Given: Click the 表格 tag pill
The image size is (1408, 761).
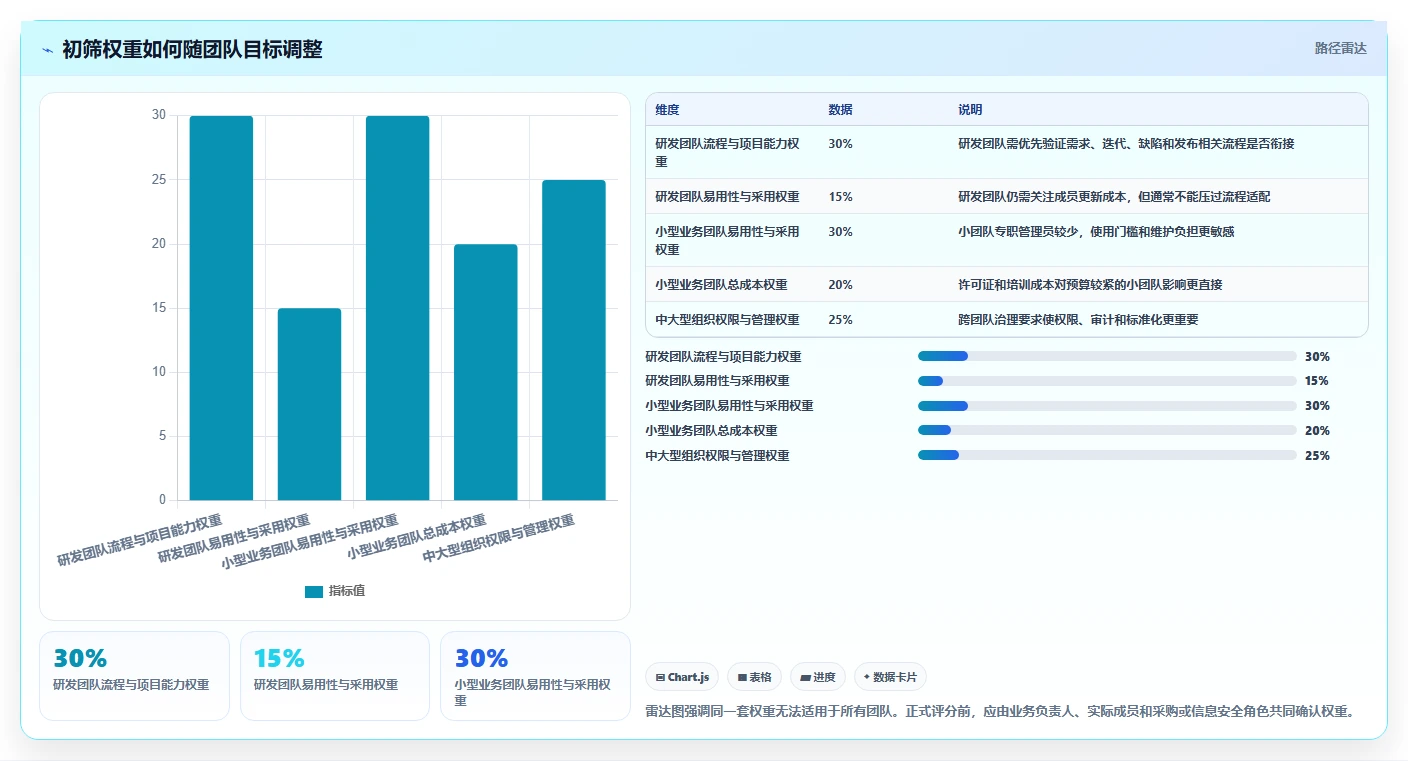Looking at the screenshot, I should 754,677.
